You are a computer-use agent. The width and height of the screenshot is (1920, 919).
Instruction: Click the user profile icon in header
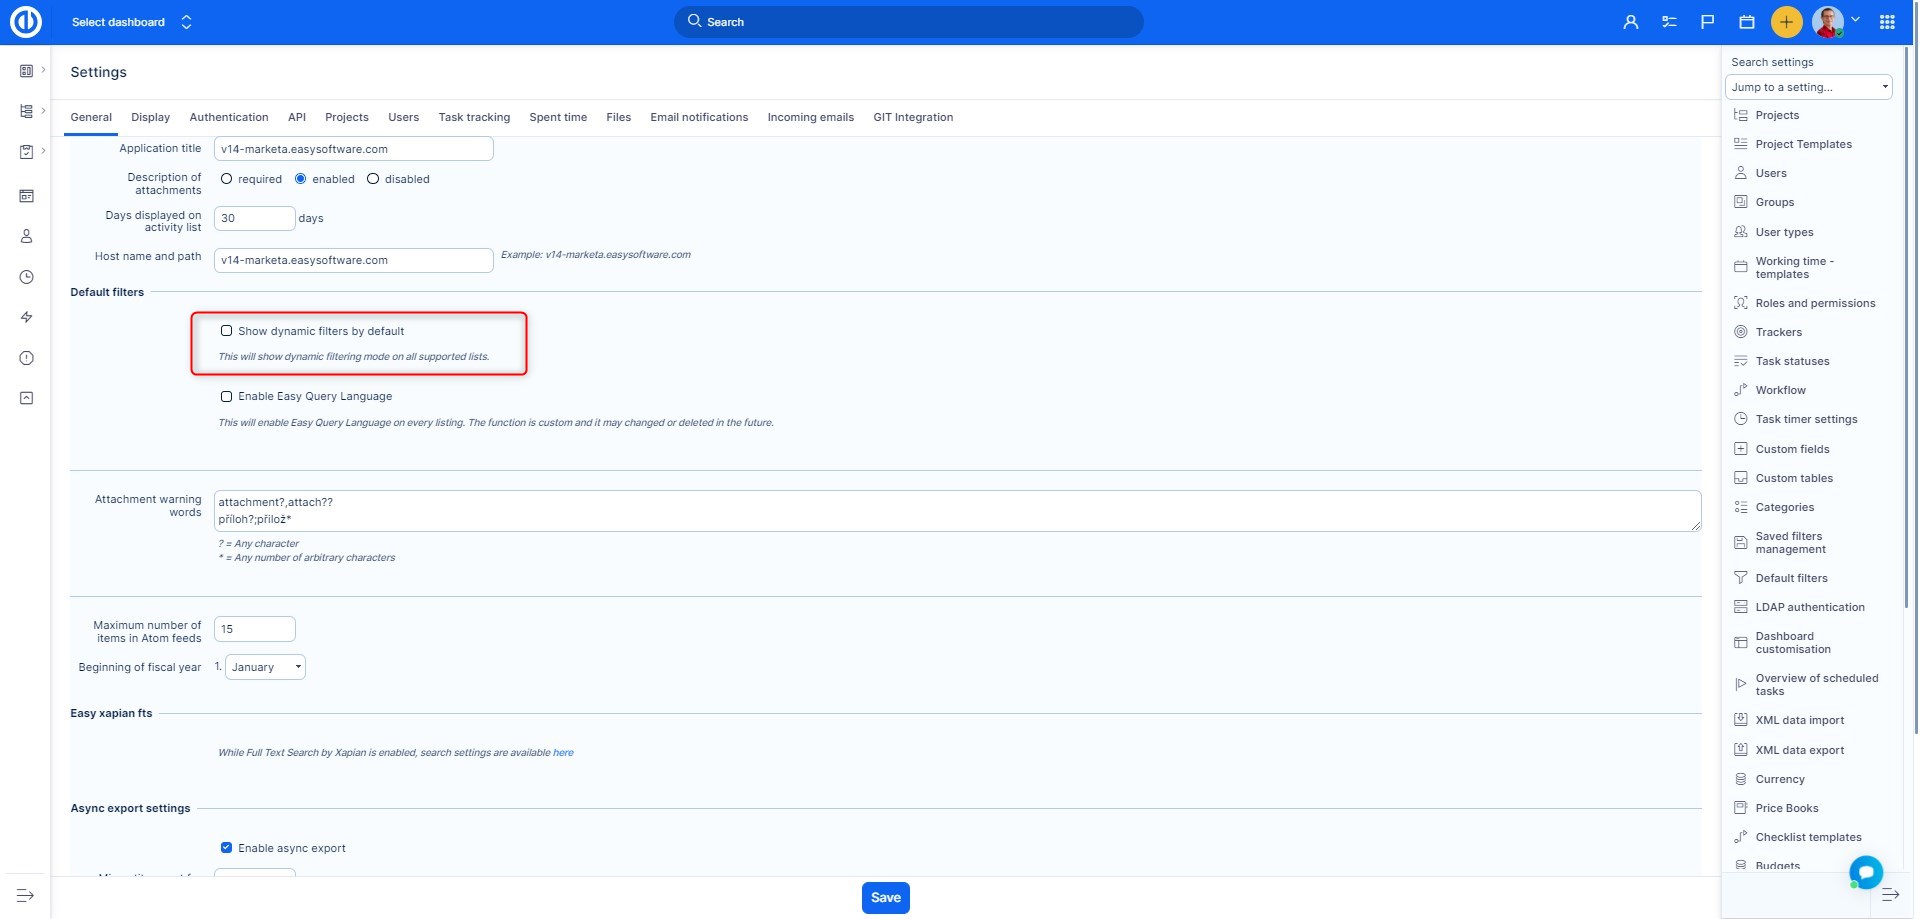[x=1630, y=22]
